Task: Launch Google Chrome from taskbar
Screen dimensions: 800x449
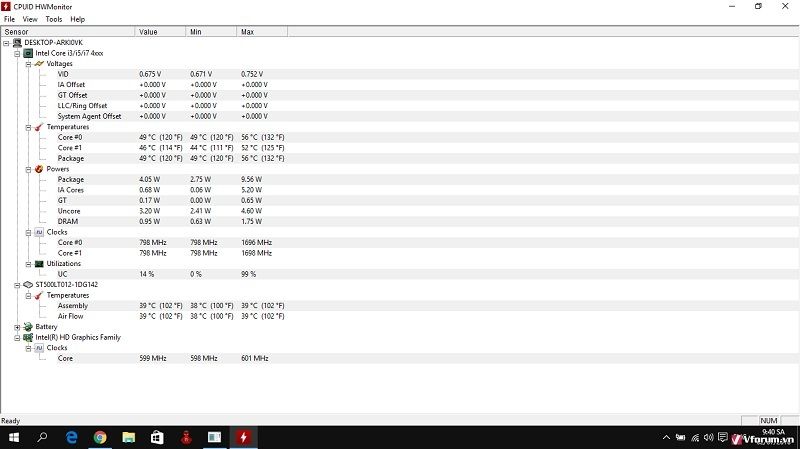Action: coord(100,437)
